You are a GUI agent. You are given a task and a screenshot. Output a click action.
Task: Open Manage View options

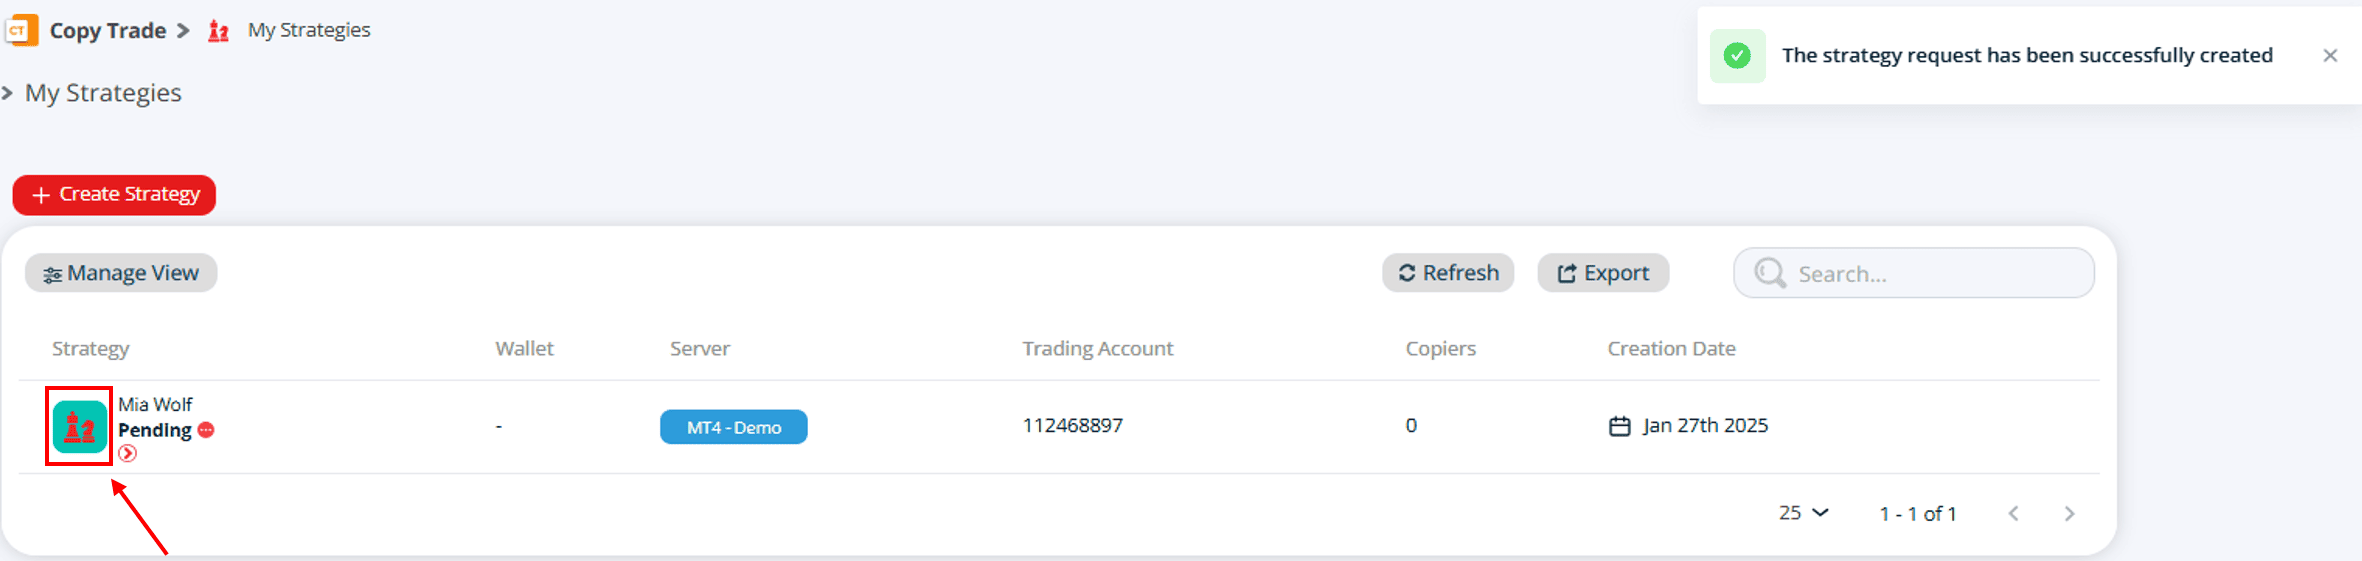point(121,273)
